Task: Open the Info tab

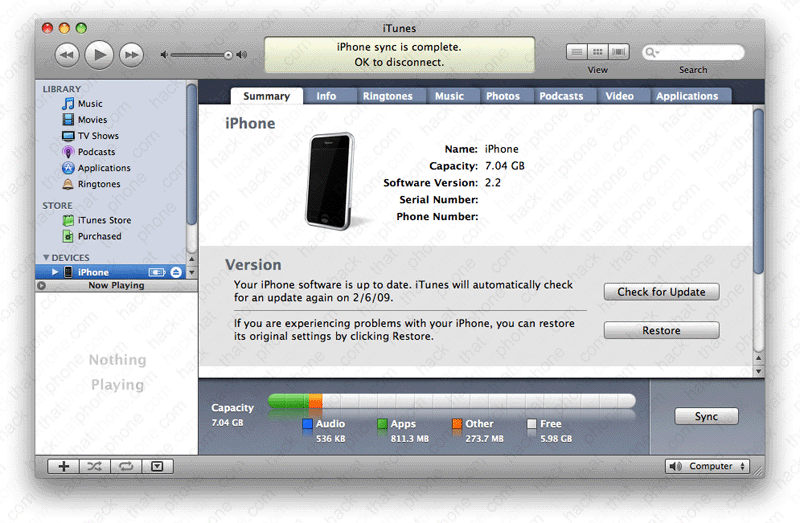Action: [326, 96]
